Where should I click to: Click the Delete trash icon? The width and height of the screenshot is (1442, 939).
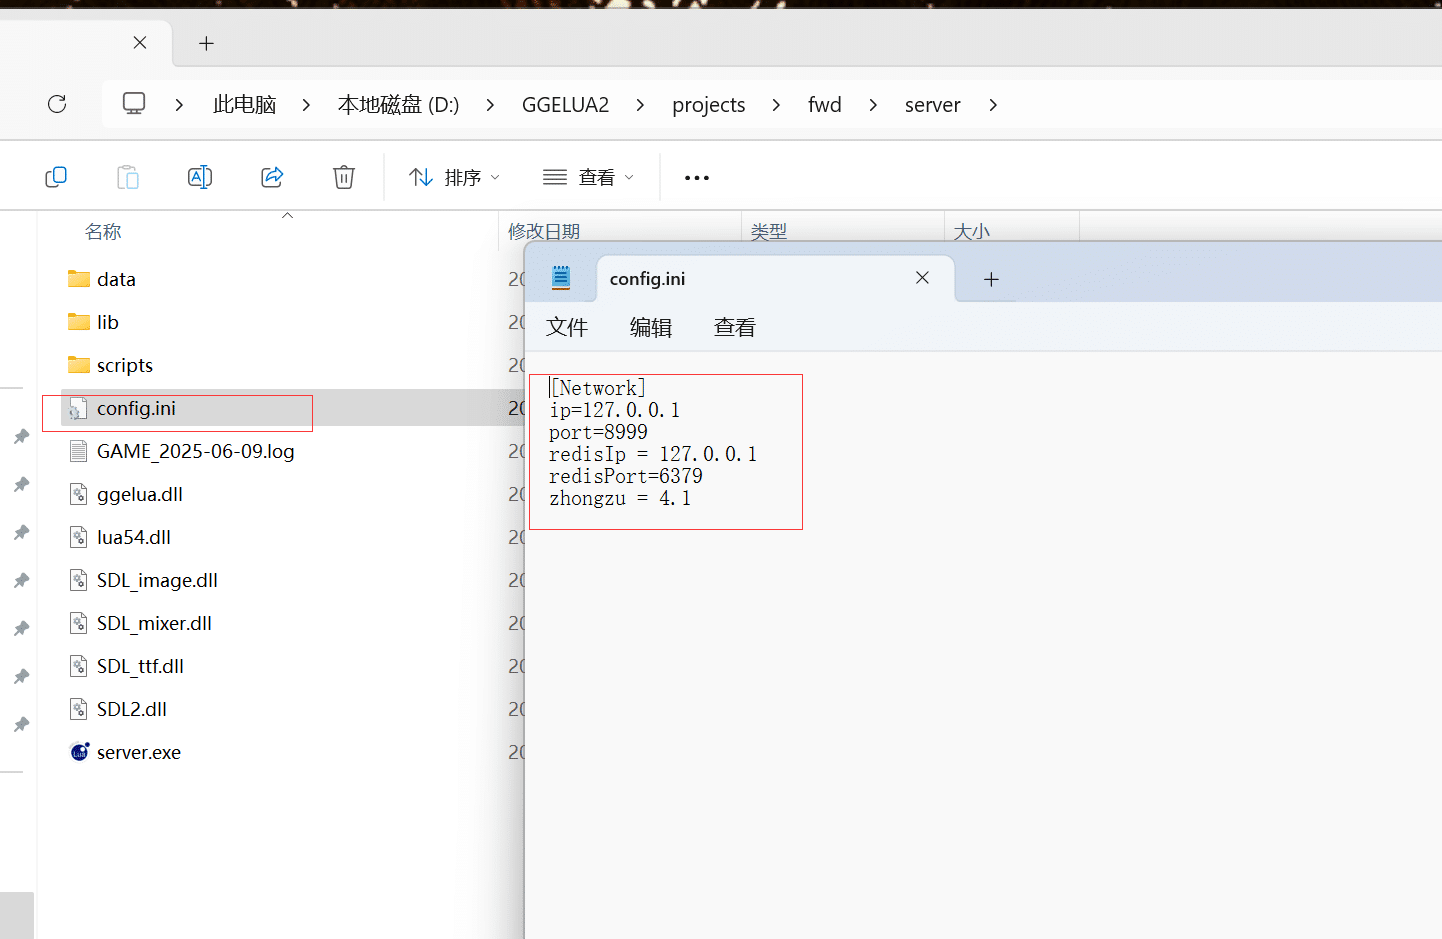point(344,177)
